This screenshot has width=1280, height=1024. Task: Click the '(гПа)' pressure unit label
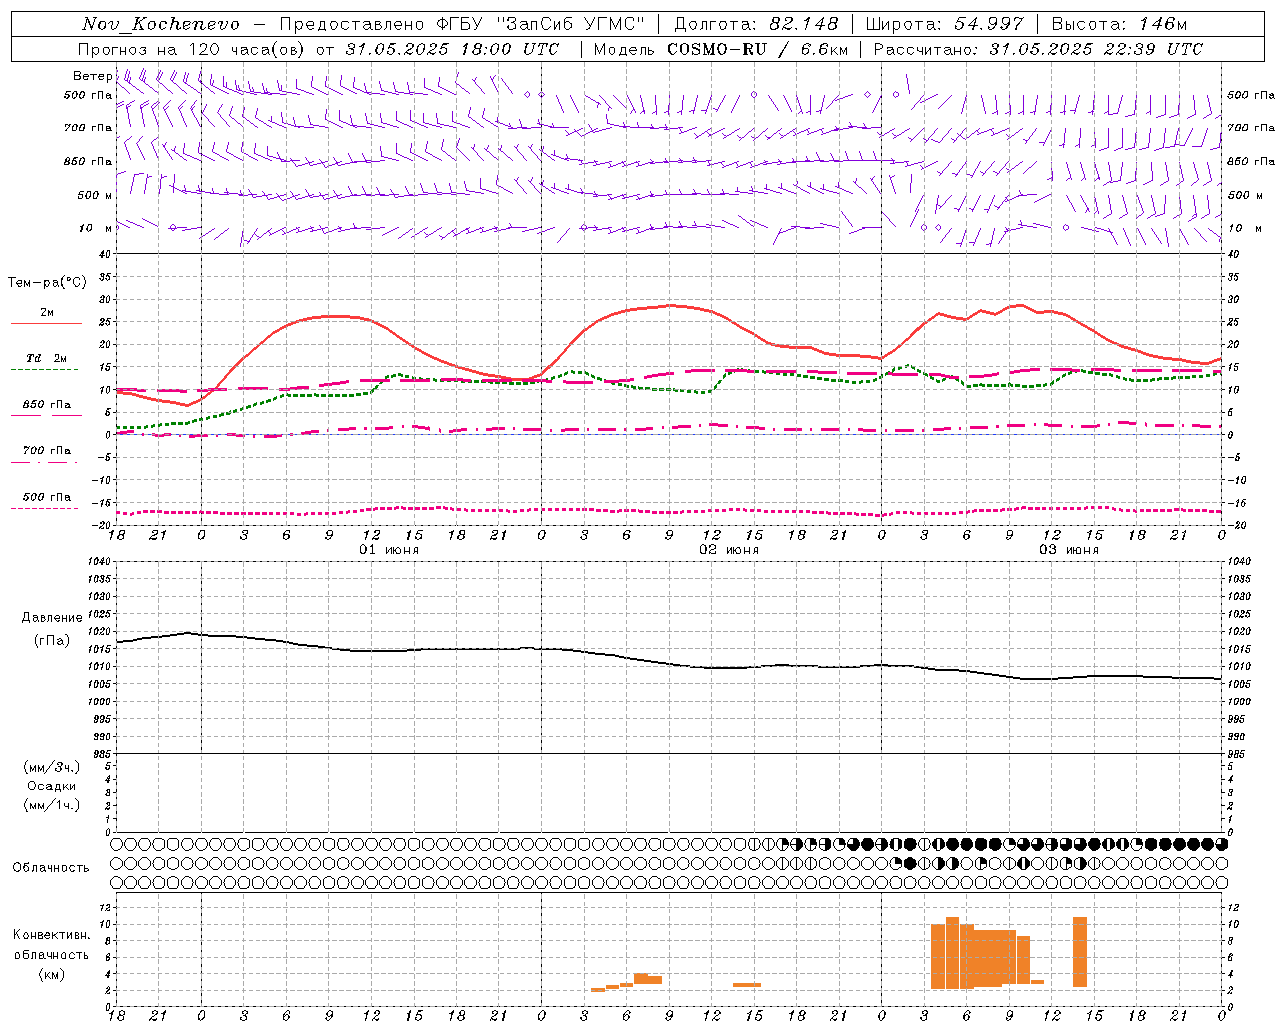pyautogui.click(x=52, y=640)
